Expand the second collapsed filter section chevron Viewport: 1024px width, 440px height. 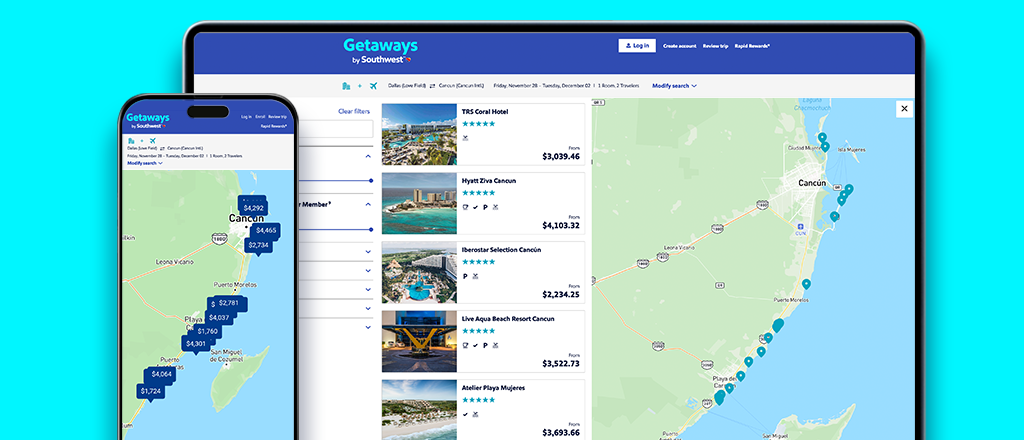pyautogui.click(x=368, y=270)
